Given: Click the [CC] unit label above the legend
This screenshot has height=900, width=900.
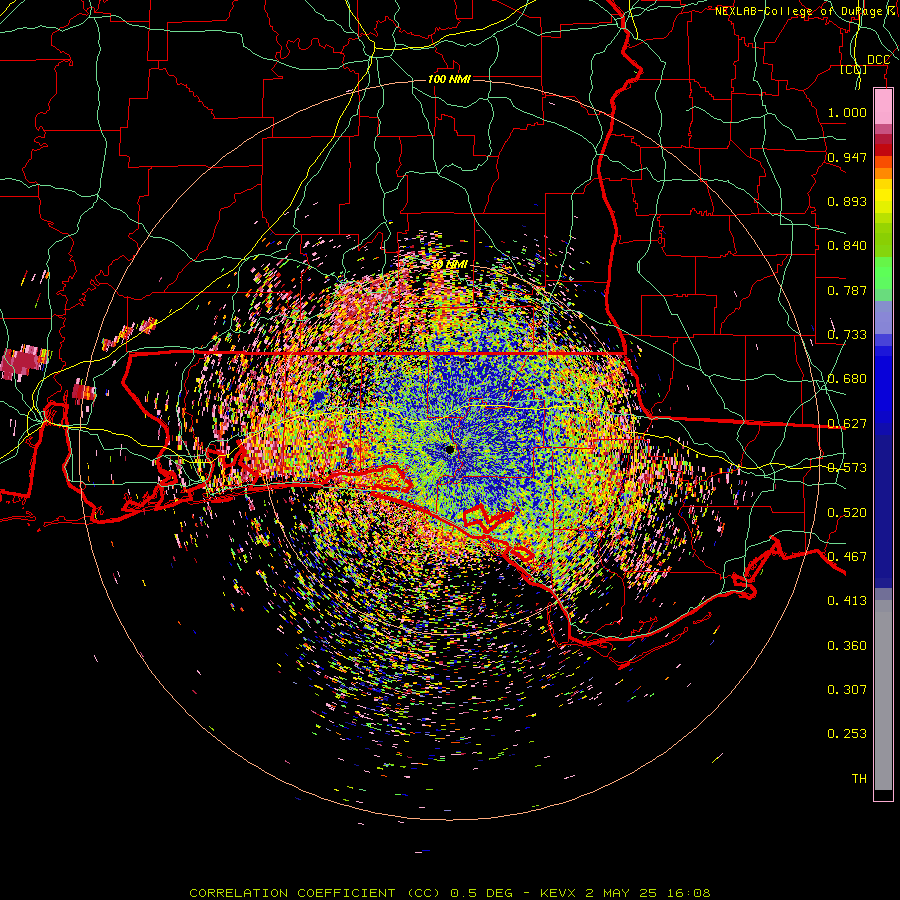Looking at the screenshot, I should pyautogui.click(x=854, y=69).
